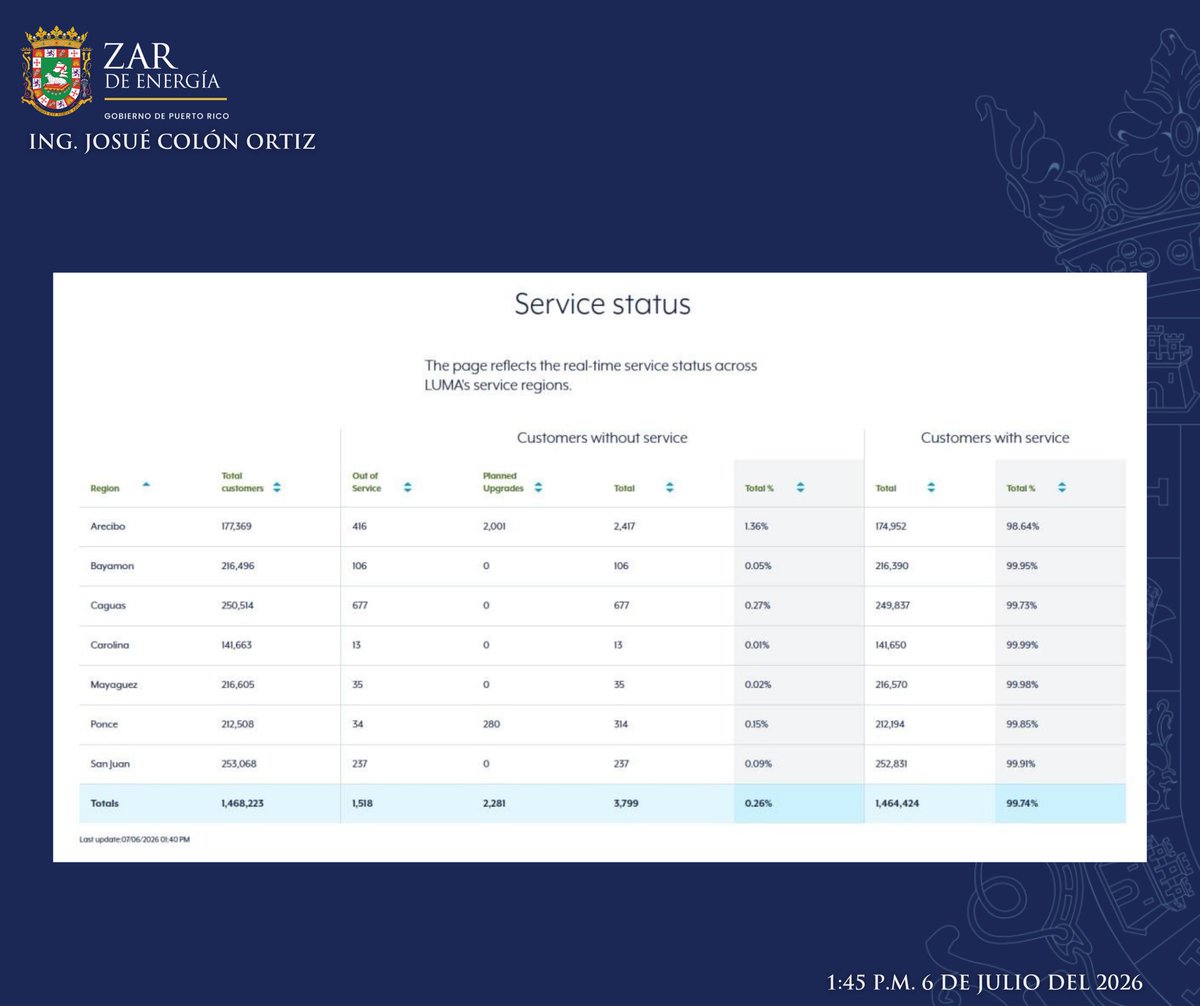
Task: Click the Totals row label
Action: 104,803
